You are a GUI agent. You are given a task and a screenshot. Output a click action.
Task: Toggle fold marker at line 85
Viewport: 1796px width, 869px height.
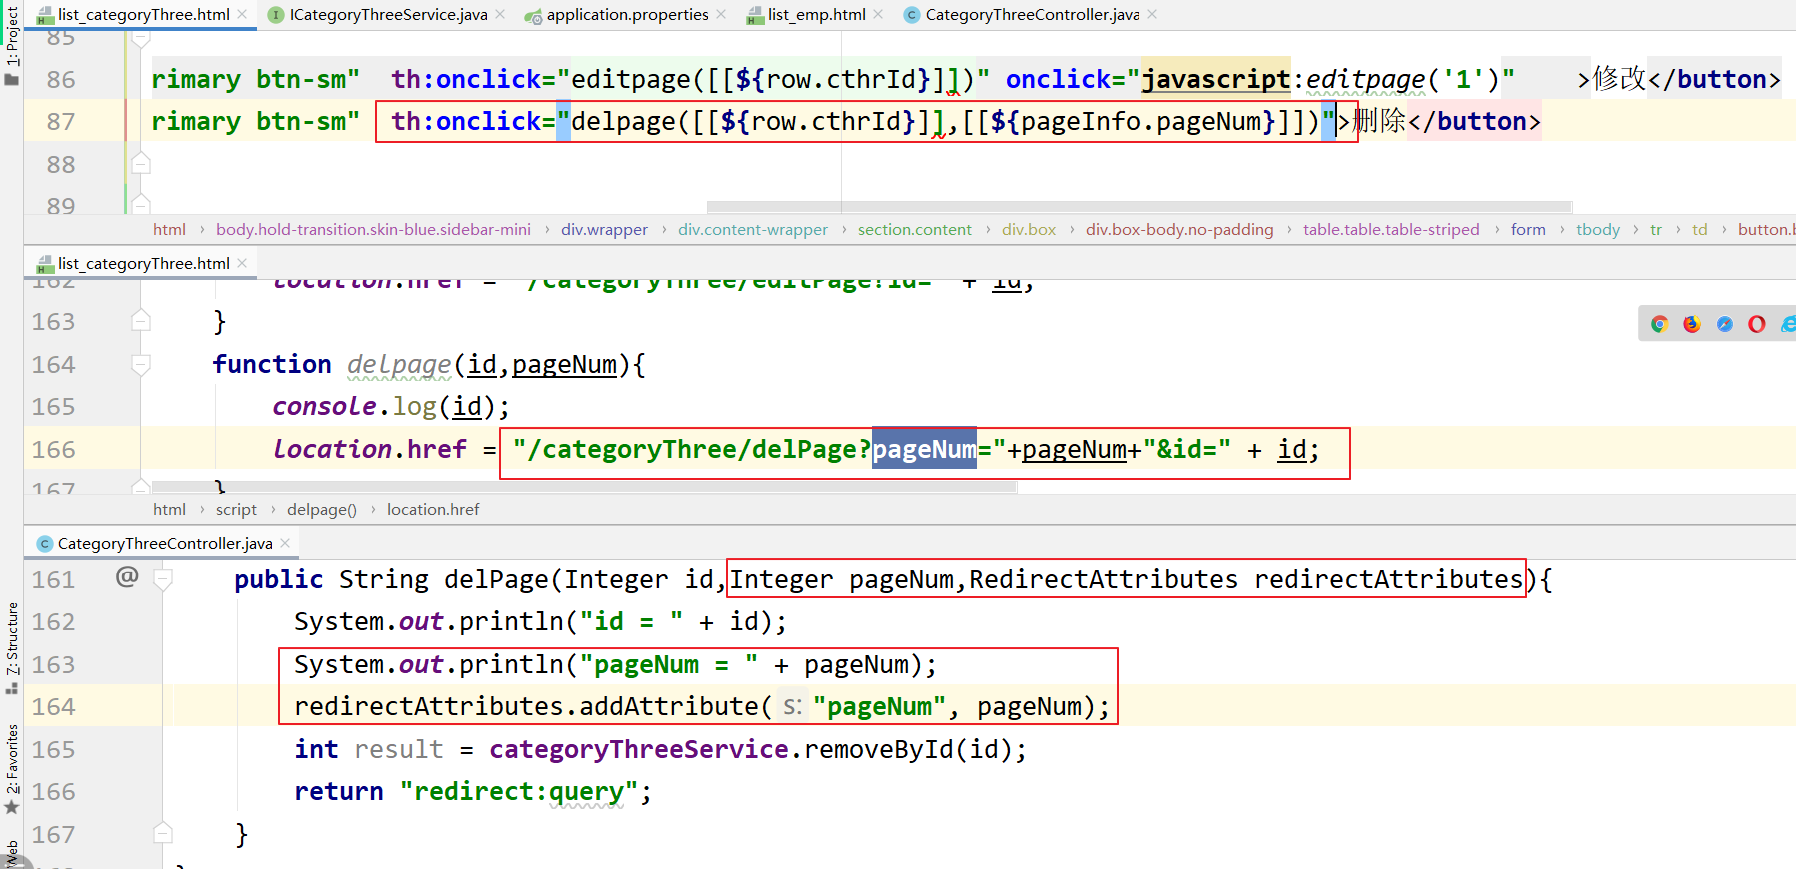tap(141, 38)
